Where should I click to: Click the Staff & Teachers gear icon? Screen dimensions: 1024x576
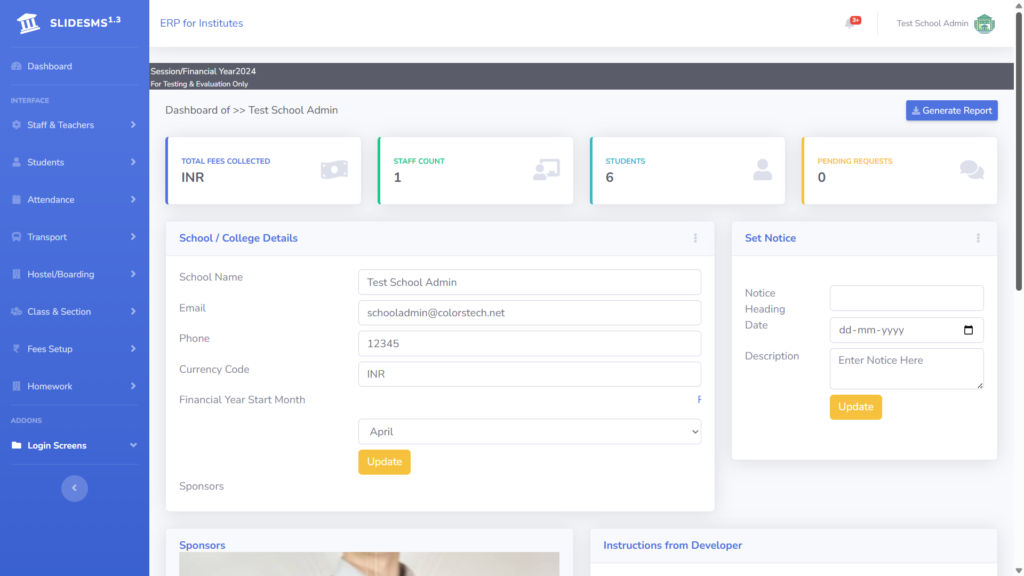(16, 125)
